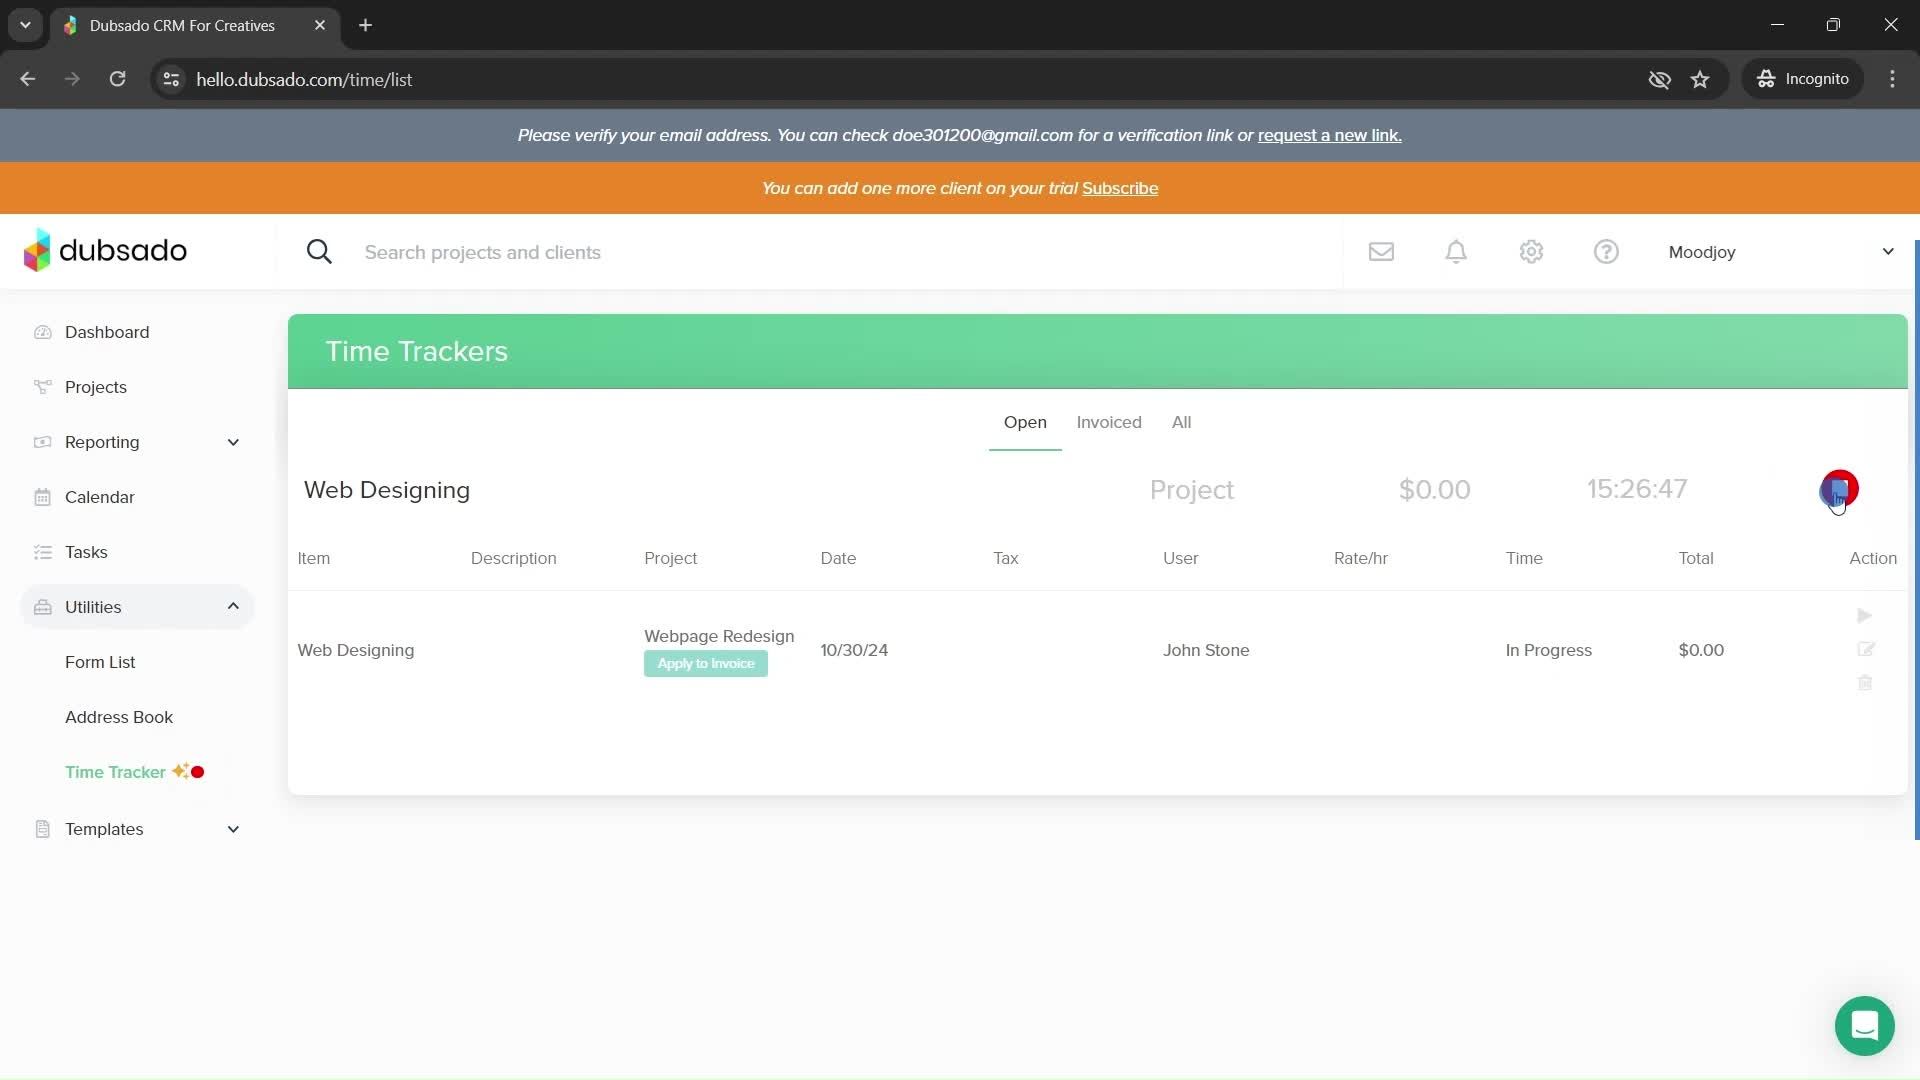This screenshot has height=1080, width=1920.
Task: Open the settings gear icon
Action: click(1531, 252)
